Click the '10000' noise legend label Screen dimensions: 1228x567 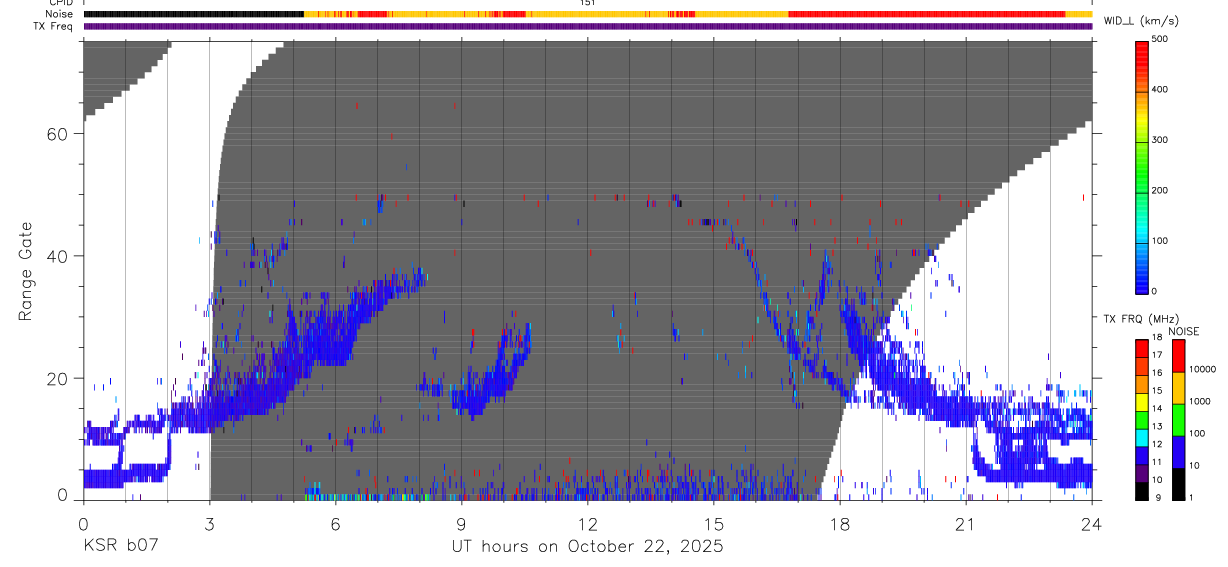tap(1201, 369)
